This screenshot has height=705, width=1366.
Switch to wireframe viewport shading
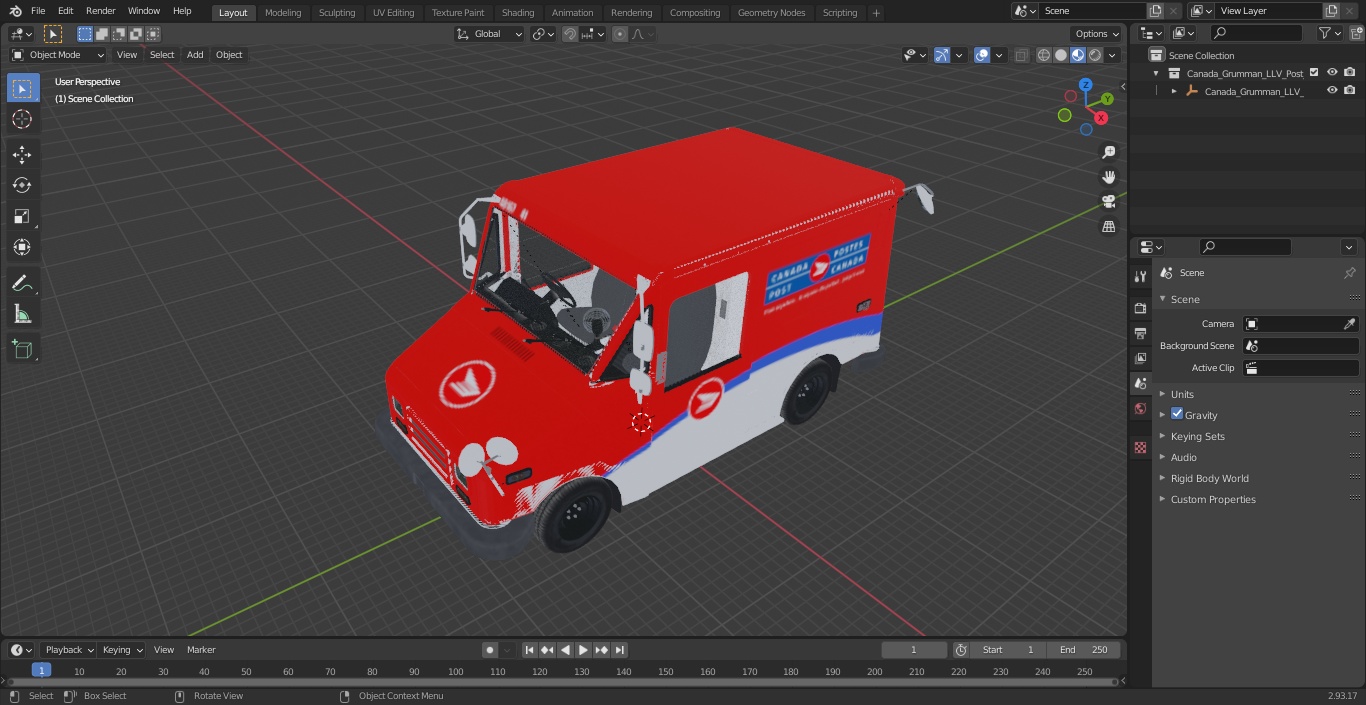(x=1044, y=55)
